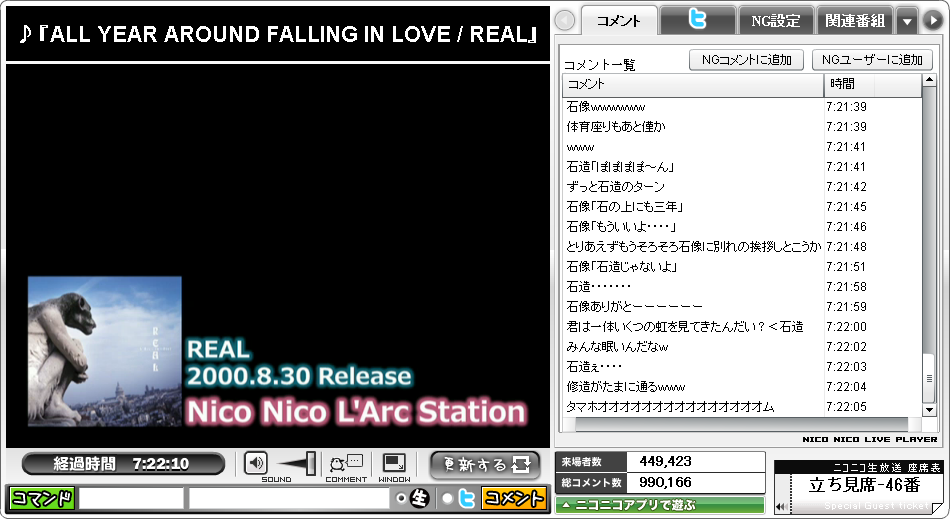The height and width of the screenshot is (520, 950).
Task: Select the Twitter post radio button
Action: [447, 498]
